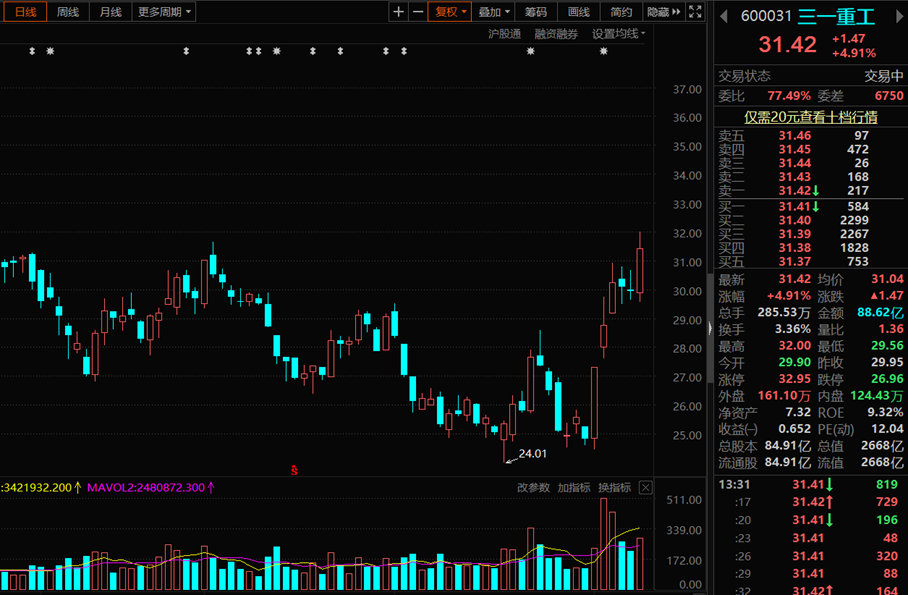Click the MAVOL2:2480872.300 indicator label

pyautogui.click(x=151, y=487)
